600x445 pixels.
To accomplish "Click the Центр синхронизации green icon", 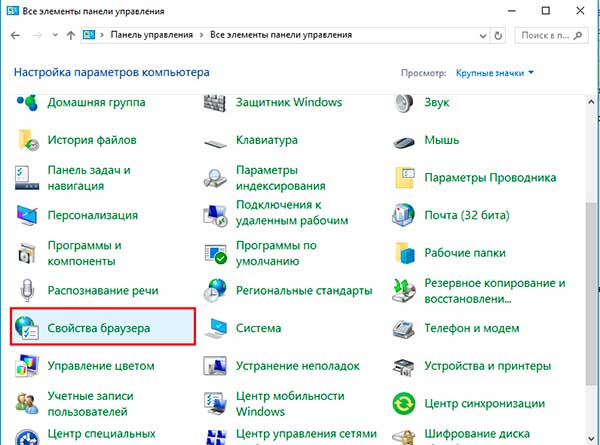I will point(404,403).
